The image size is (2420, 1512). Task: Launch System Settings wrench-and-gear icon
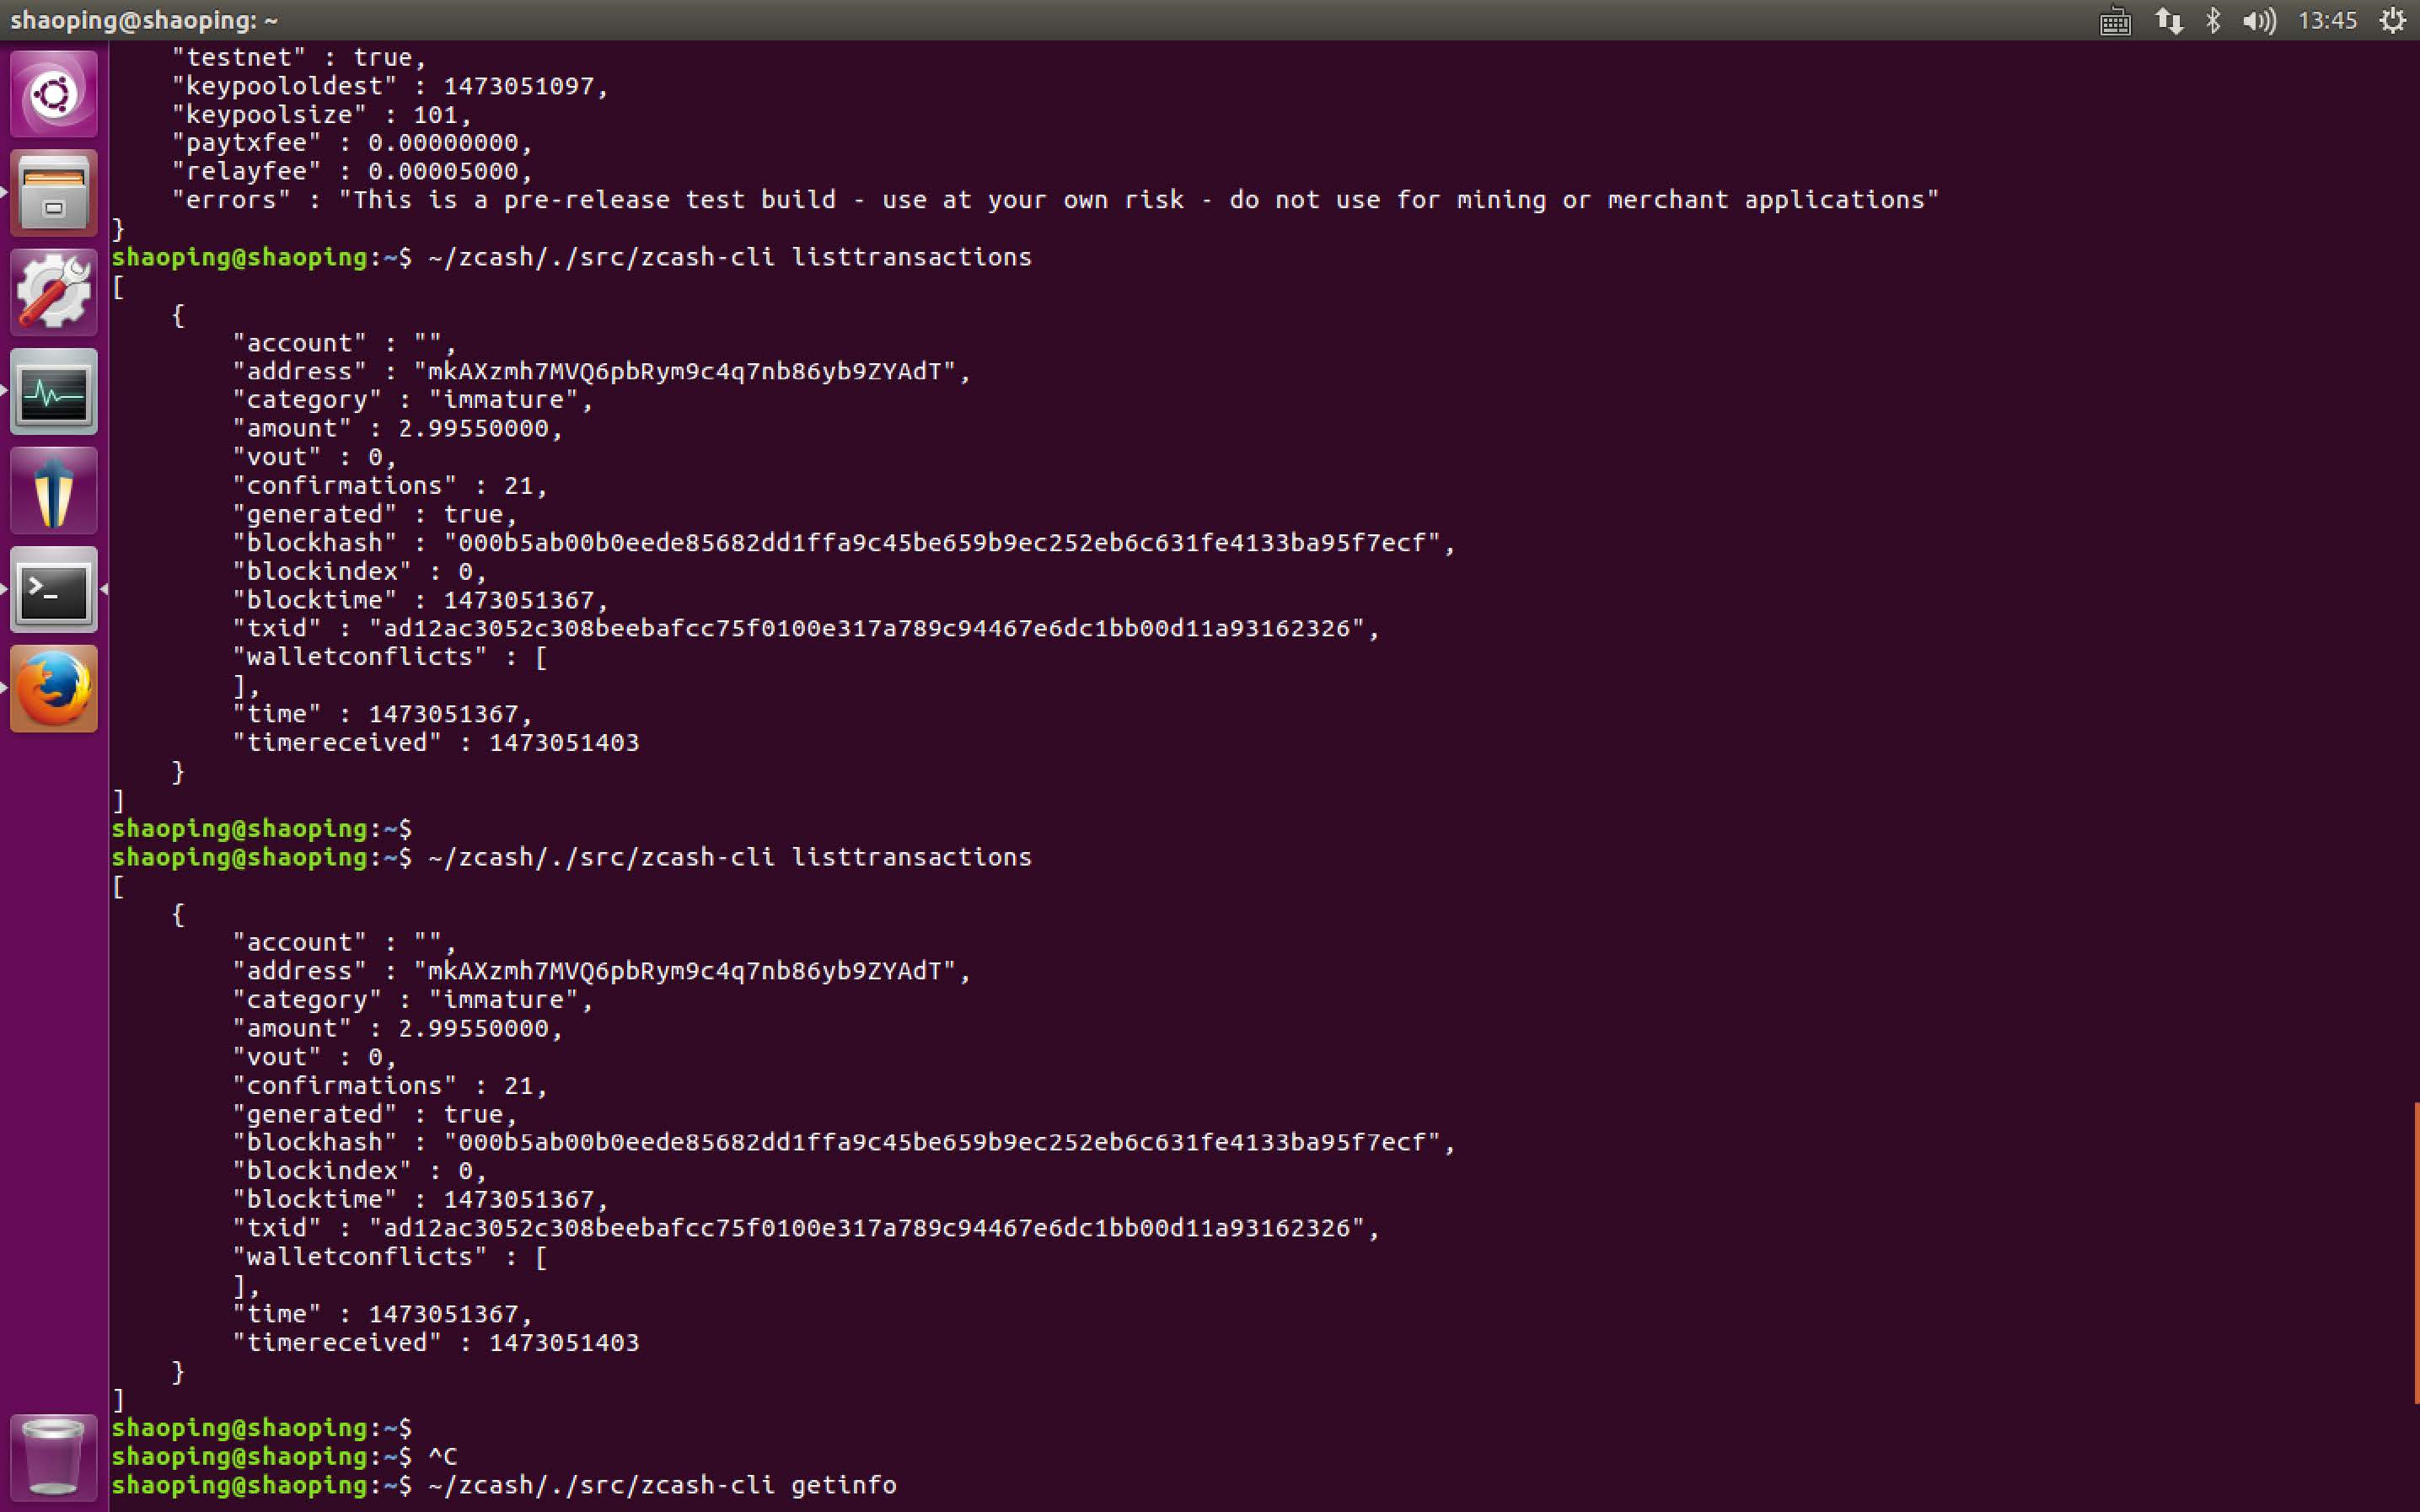click(x=54, y=292)
